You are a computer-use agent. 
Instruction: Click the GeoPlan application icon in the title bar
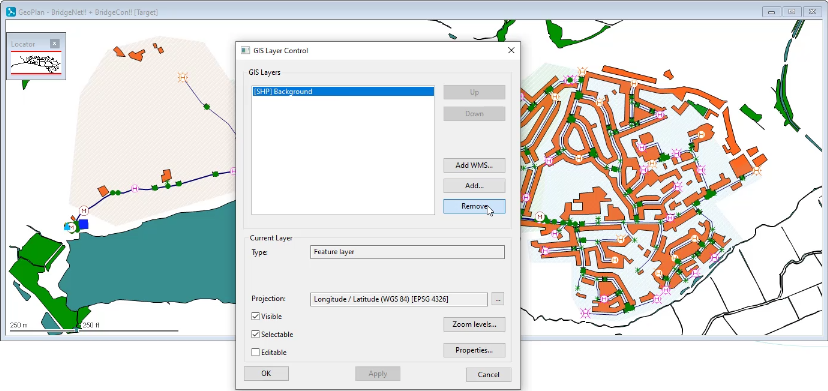pos(11,12)
